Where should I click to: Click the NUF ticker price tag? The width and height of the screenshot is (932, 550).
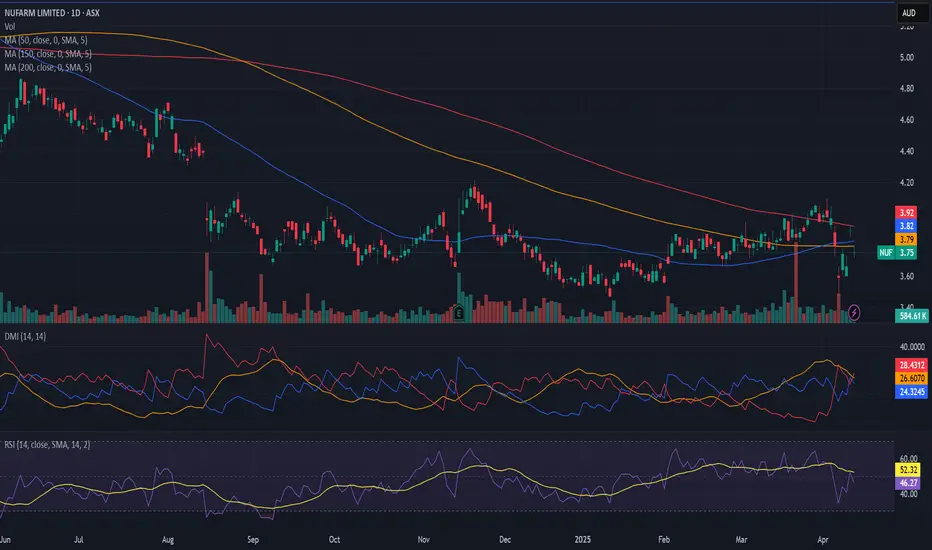pyautogui.click(x=886, y=253)
